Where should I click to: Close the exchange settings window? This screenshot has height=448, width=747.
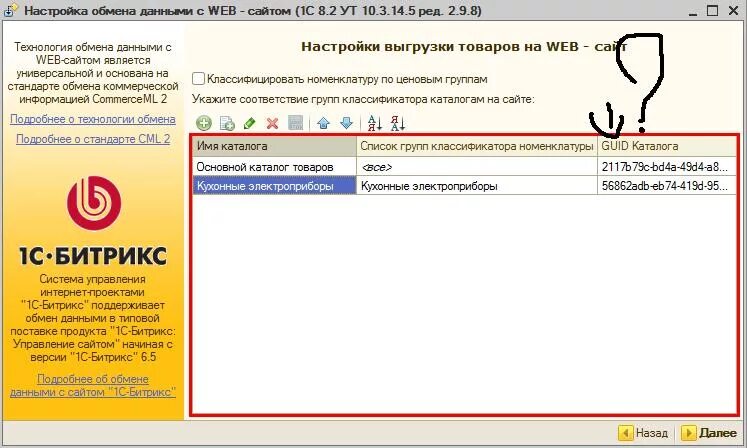click(x=734, y=10)
